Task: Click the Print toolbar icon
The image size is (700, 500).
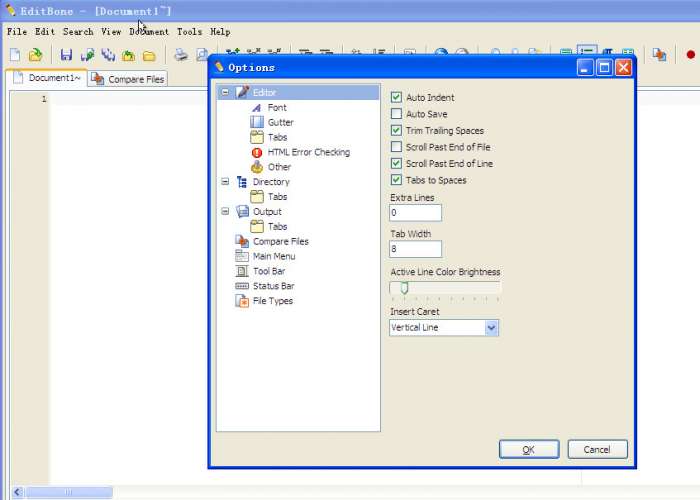Action: tap(181, 55)
